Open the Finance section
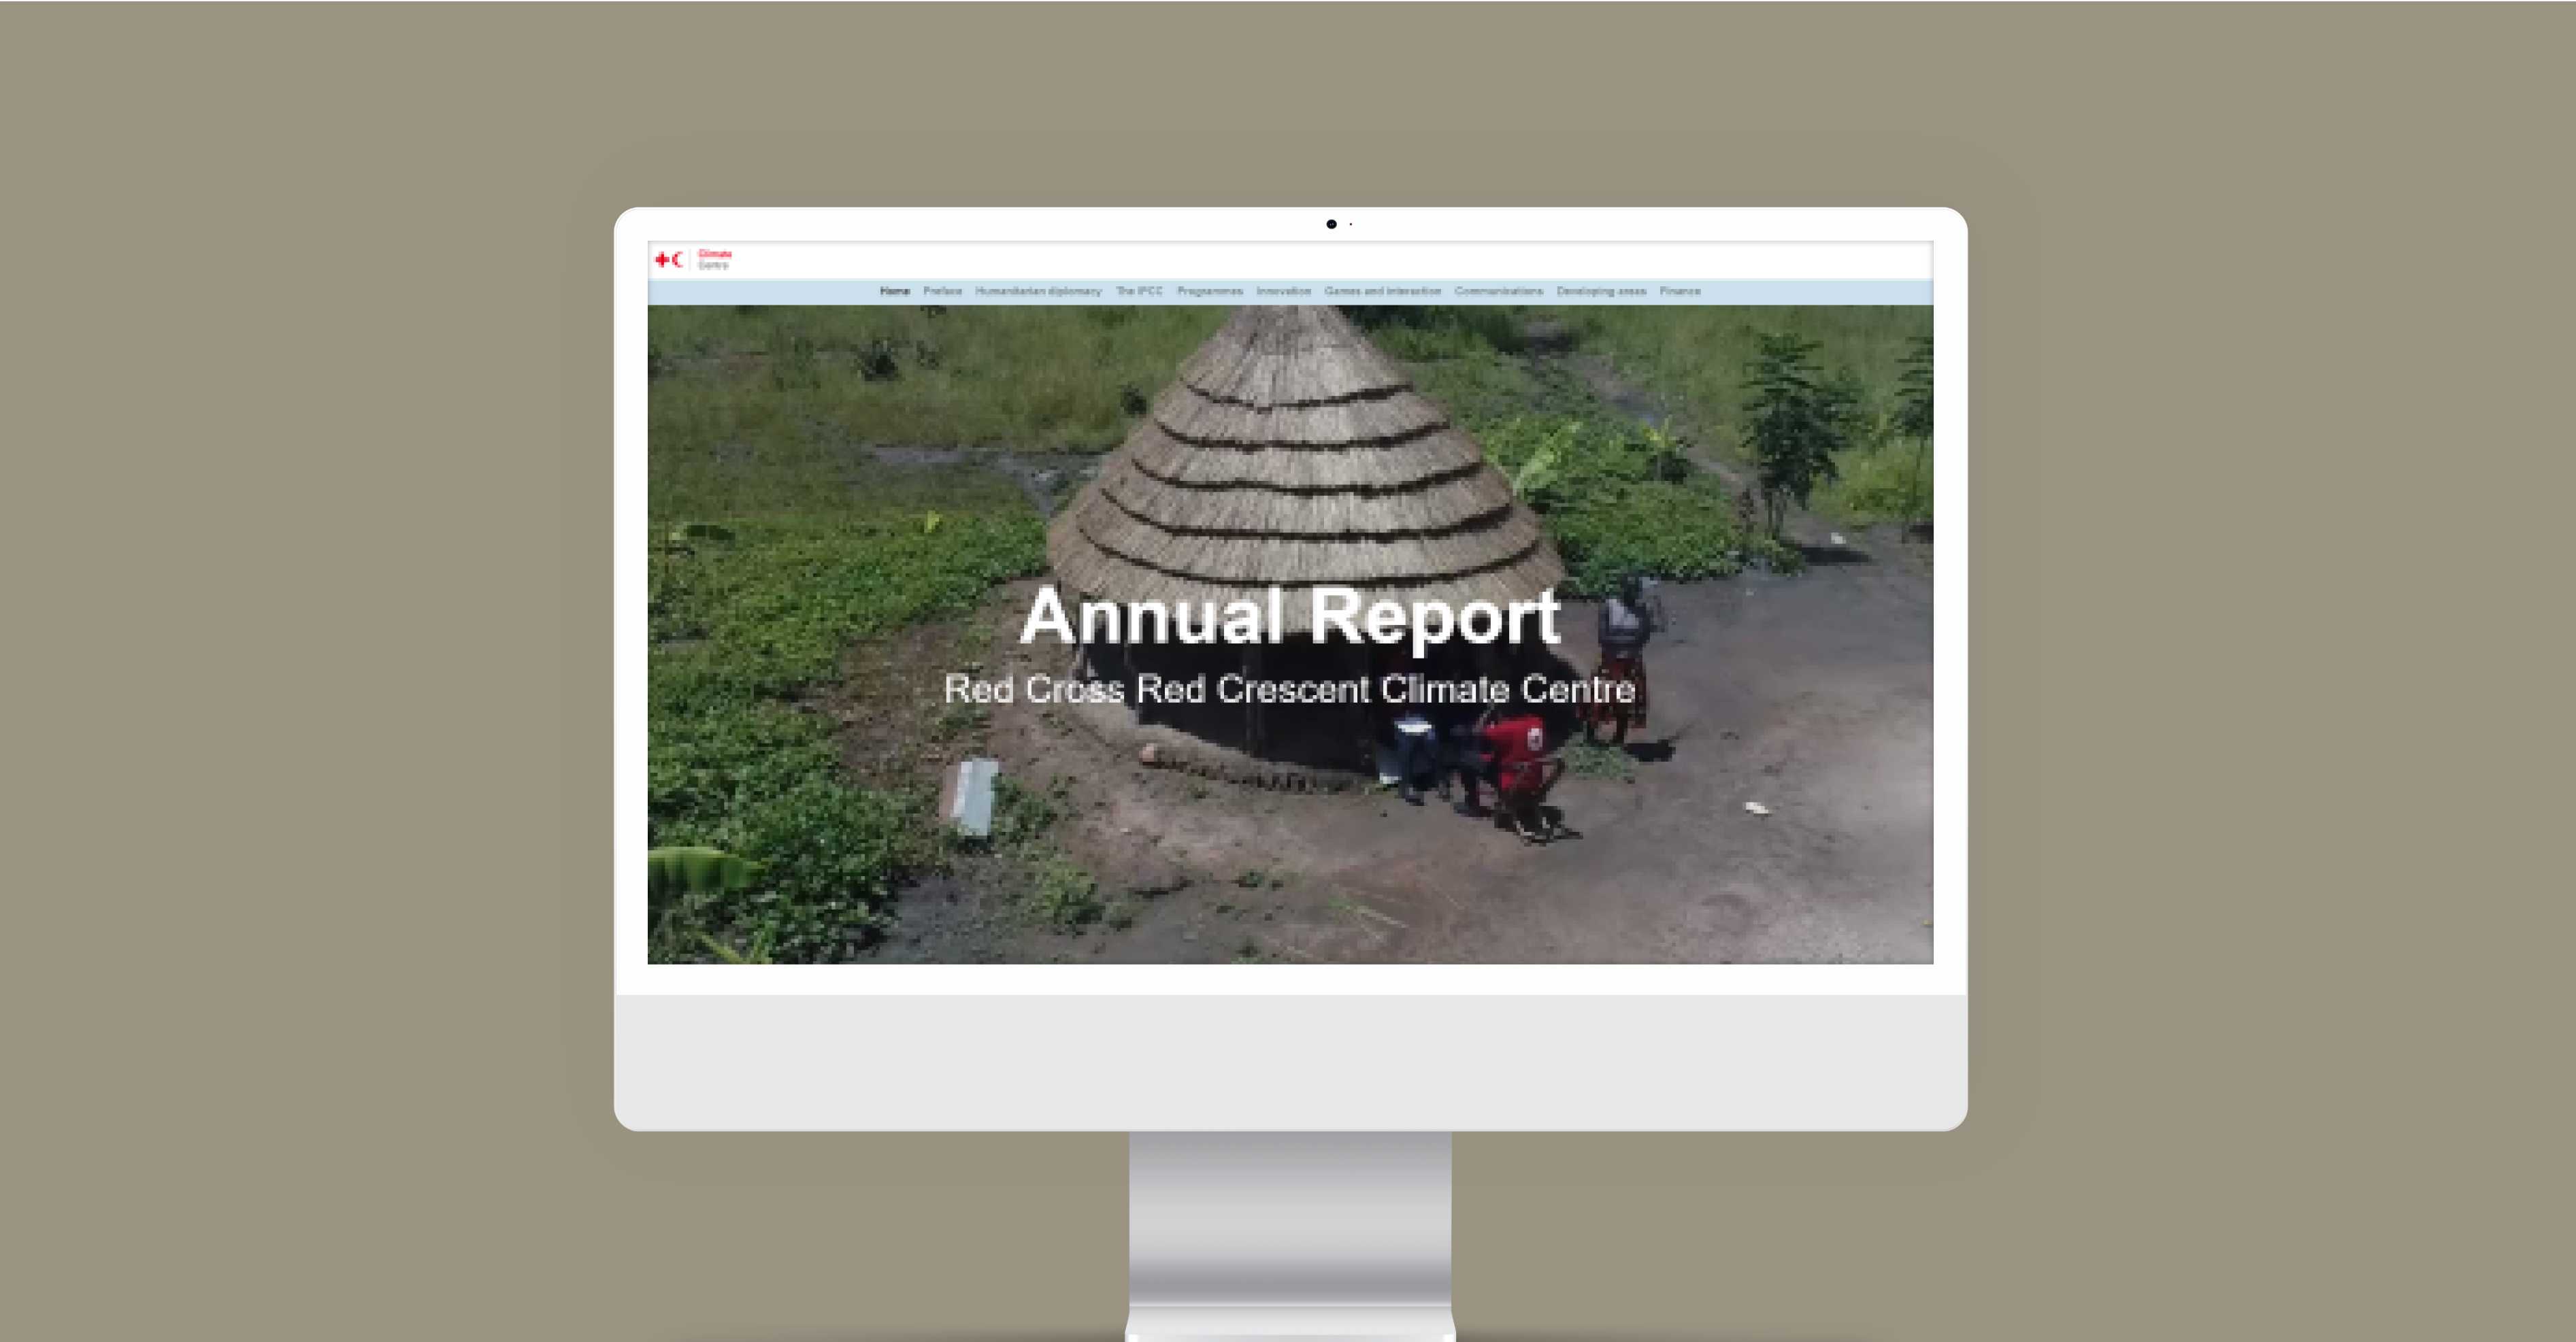The width and height of the screenshot is (2576, 1342). [1679, 291]
